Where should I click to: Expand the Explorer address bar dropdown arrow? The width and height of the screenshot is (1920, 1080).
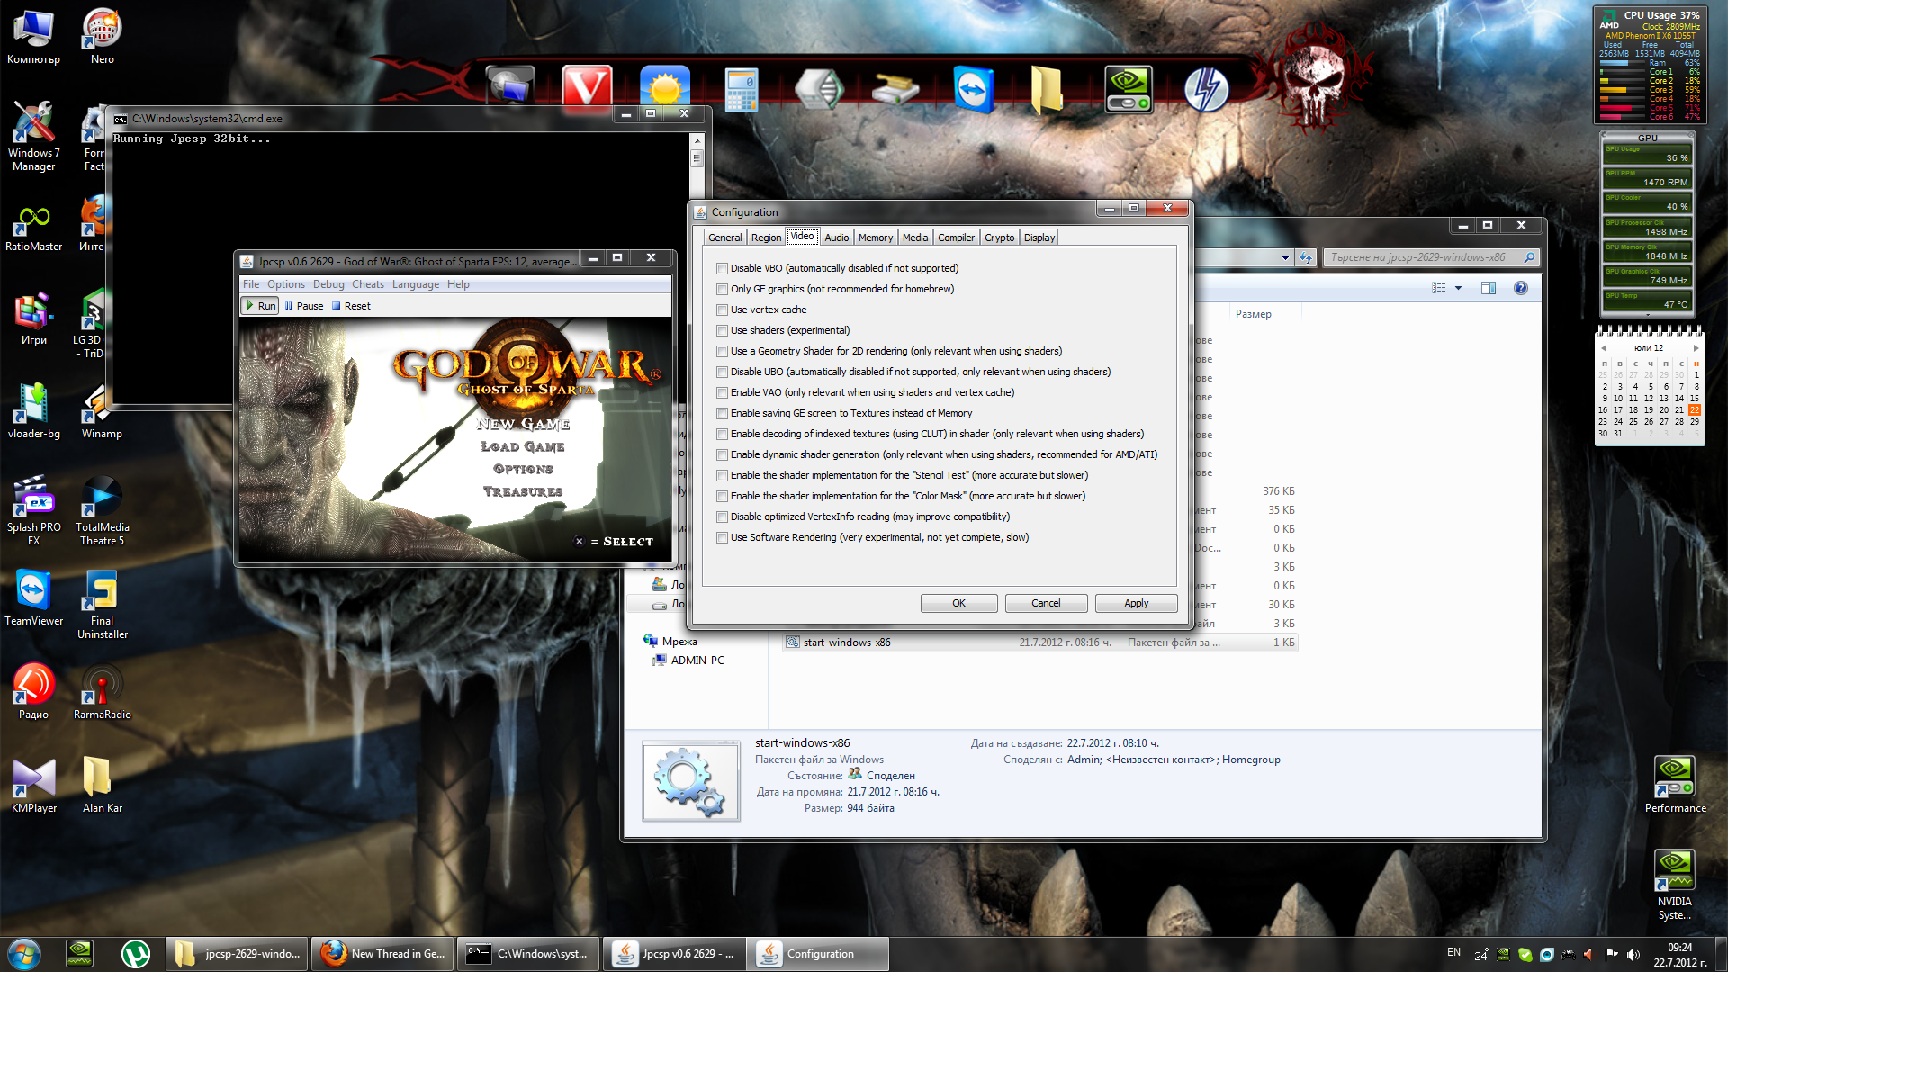(1285, 258)
